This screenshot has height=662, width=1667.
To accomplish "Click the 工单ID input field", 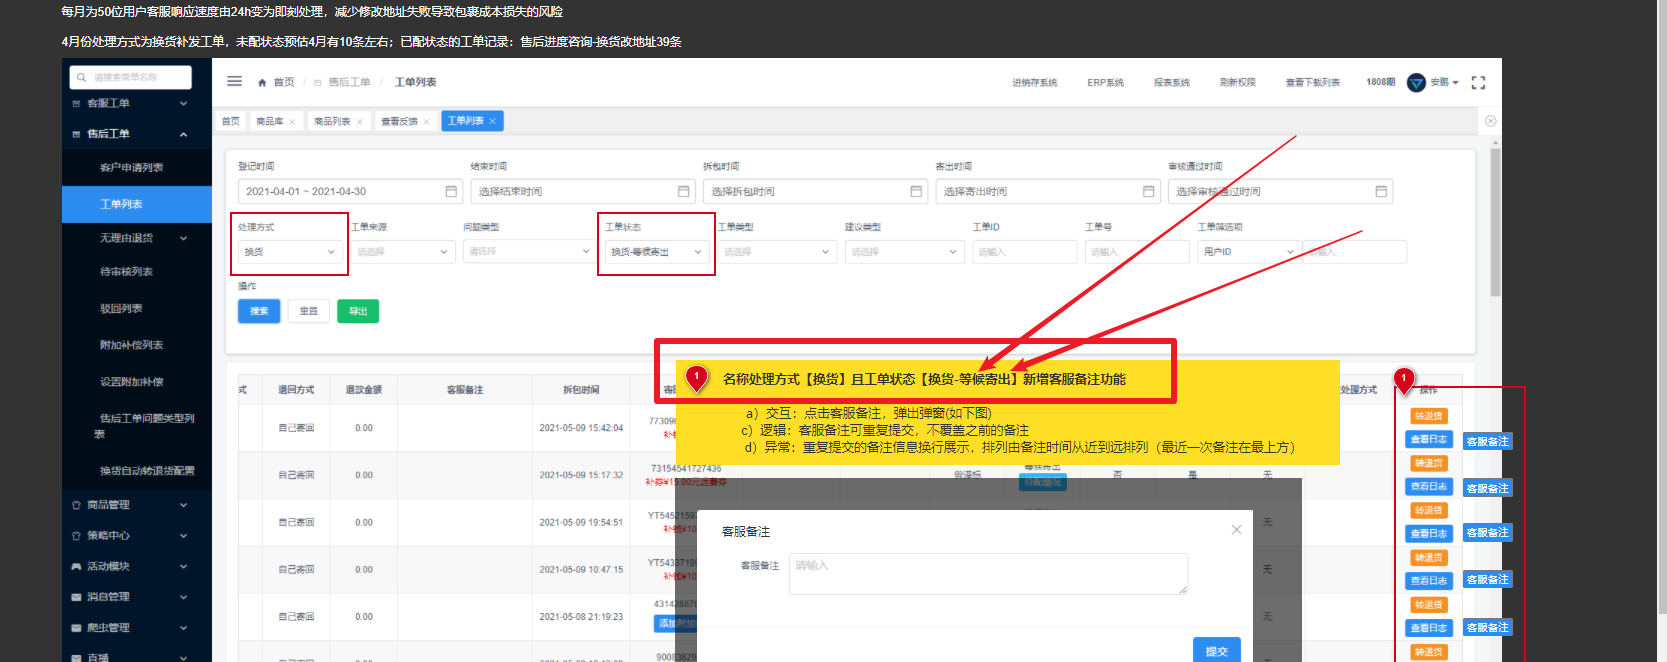I will pyautogui.click(x=1024, y=252).
